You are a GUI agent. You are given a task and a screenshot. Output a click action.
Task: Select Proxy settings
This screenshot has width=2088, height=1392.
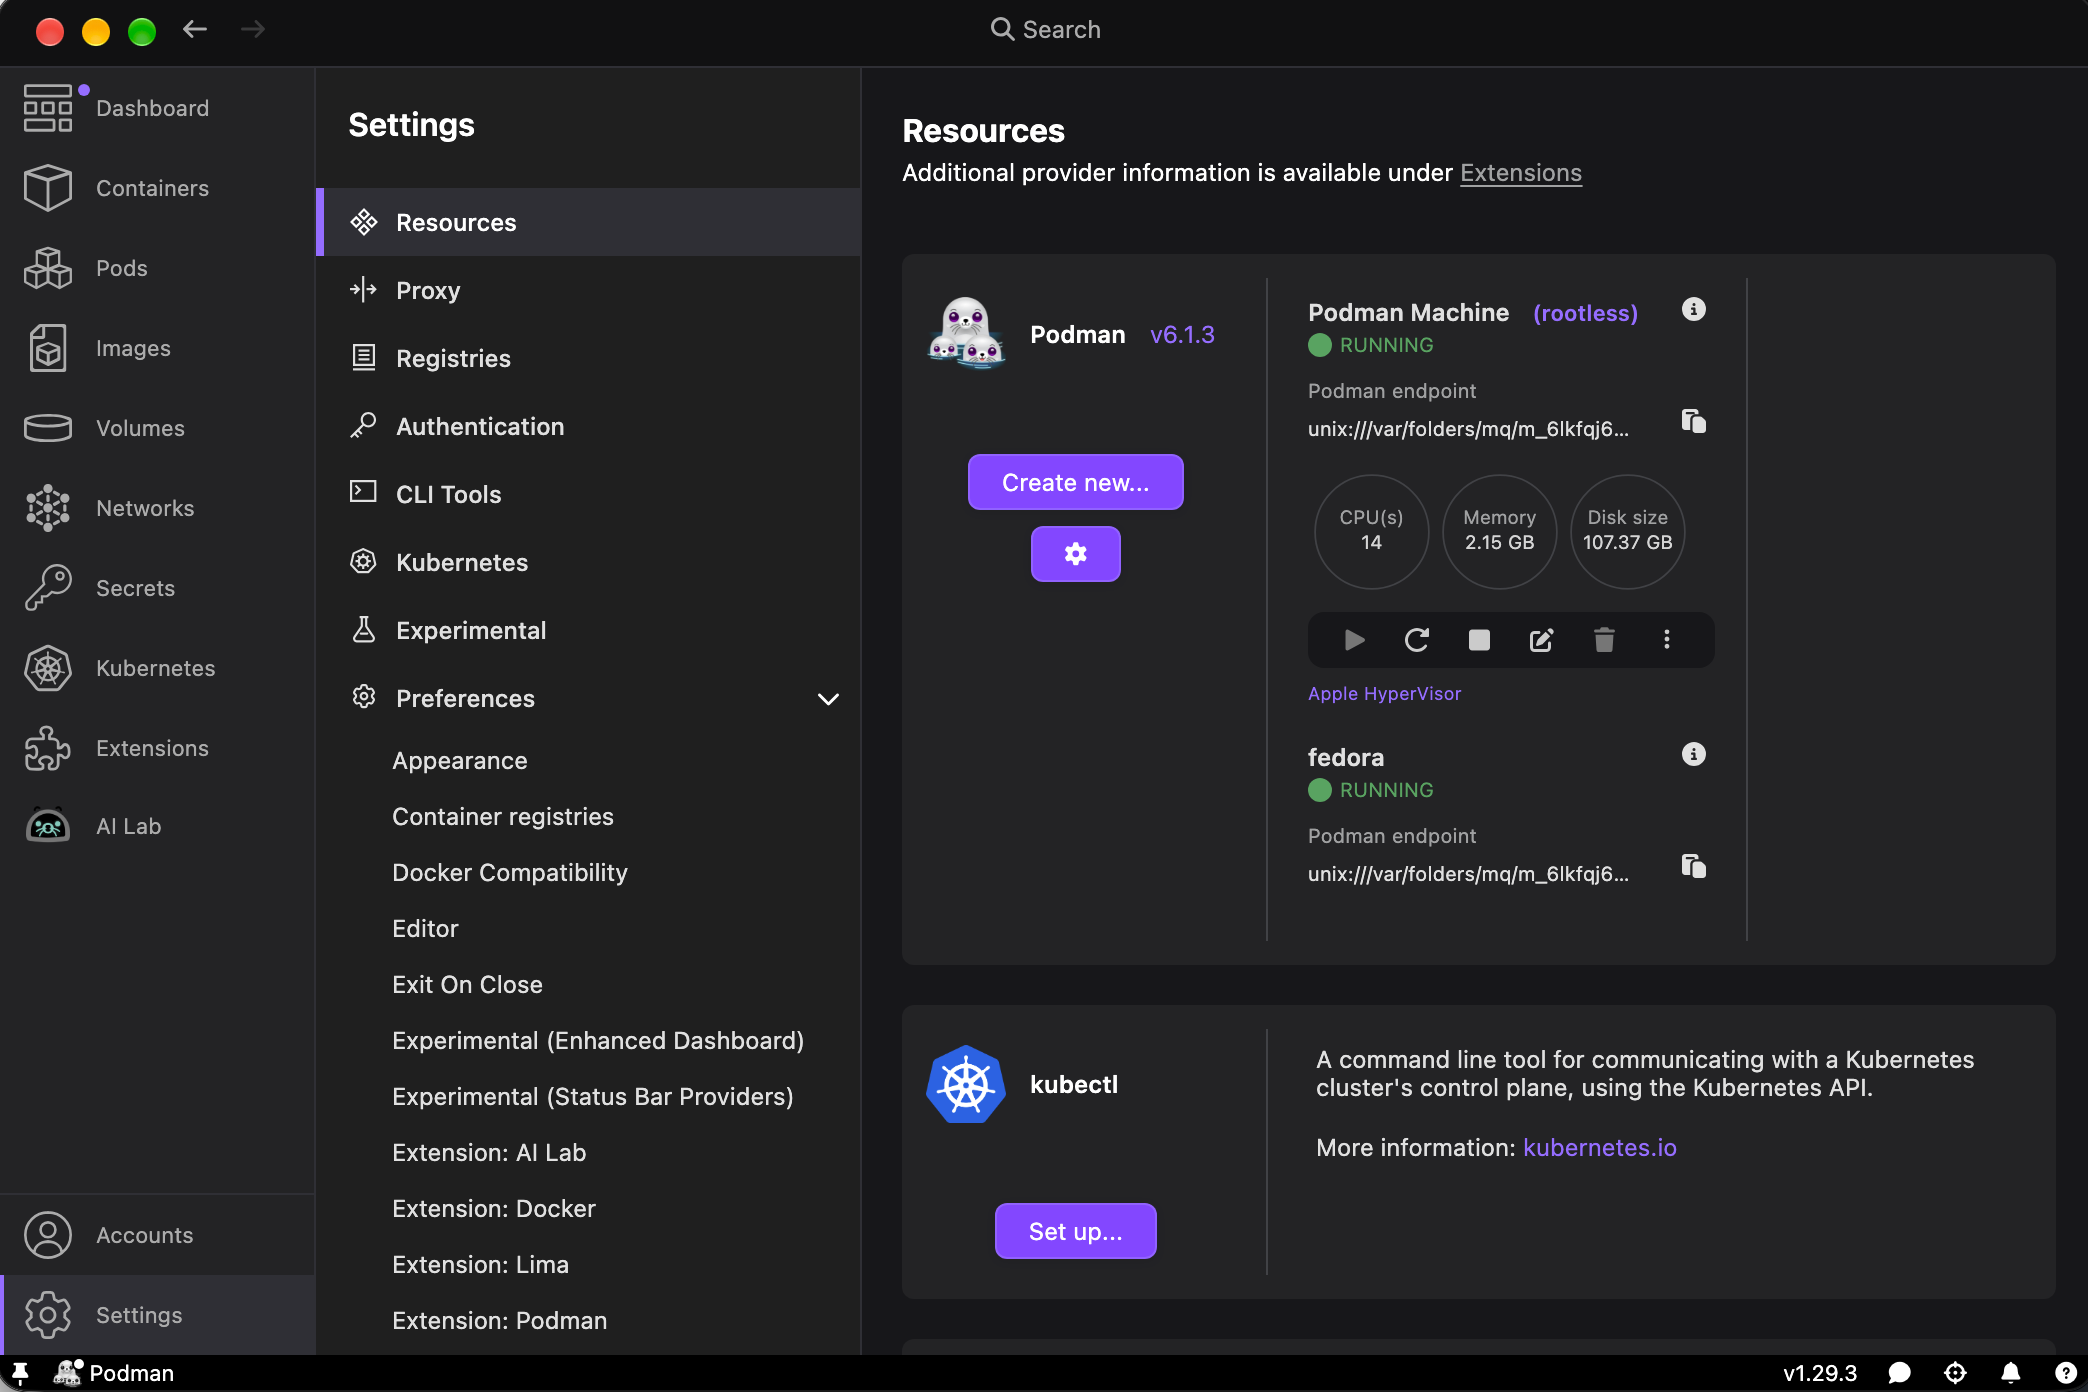coord(589,290)
